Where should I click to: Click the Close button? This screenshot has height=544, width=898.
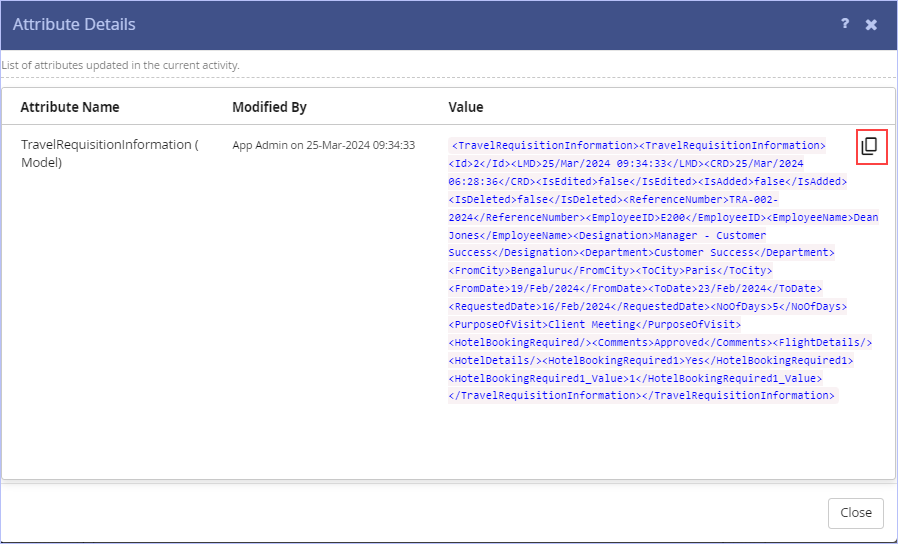pos(856,513)
